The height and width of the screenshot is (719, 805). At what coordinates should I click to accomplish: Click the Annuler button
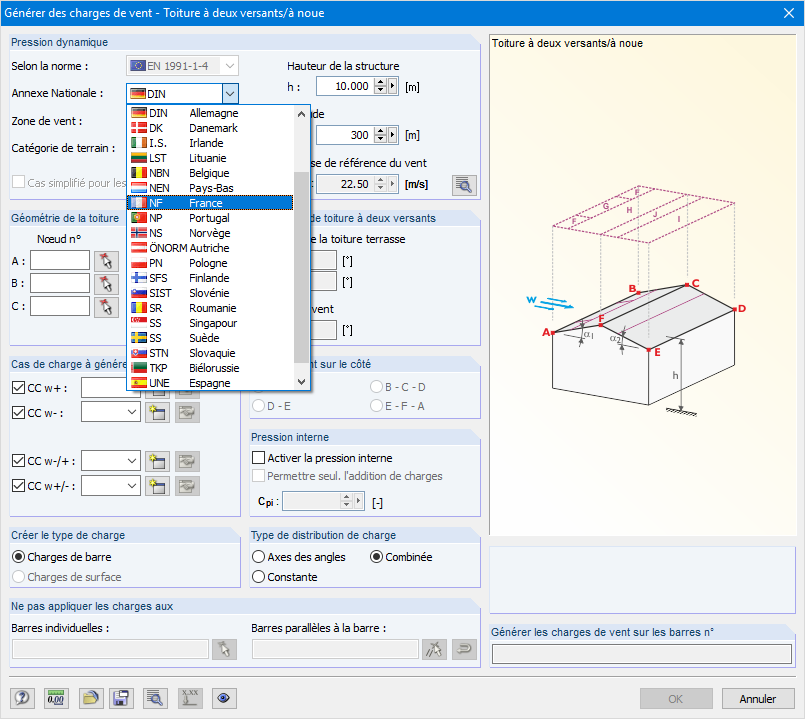tap(758, 699)
